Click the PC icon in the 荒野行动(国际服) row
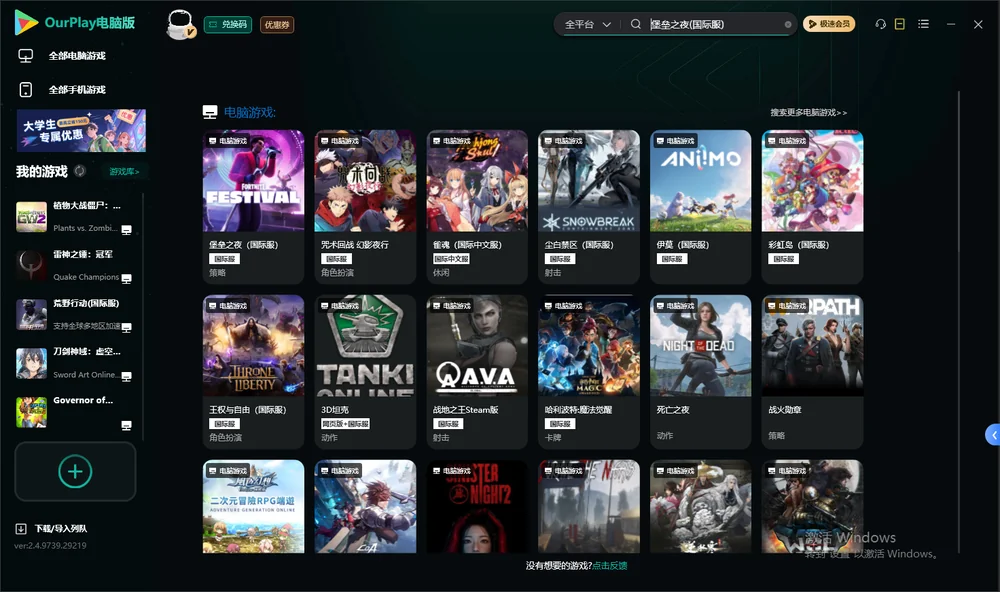1000x592 pixels. coord(126,328)
